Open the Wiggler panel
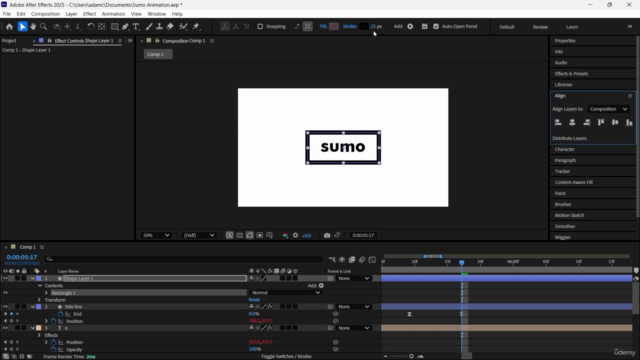The height and width of the screenshot is (360, 640). (x=562, y=237)
